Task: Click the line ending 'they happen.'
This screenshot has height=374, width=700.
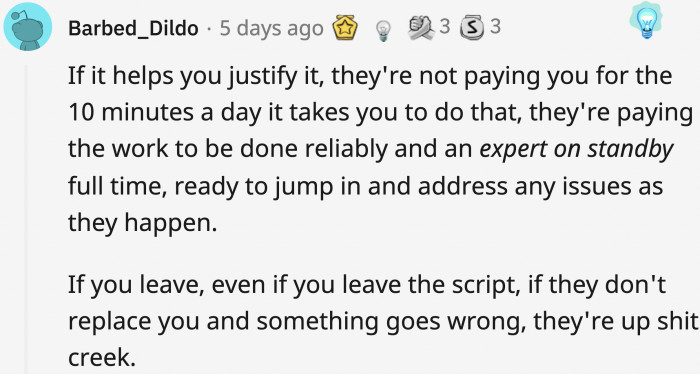Action: 142,222
